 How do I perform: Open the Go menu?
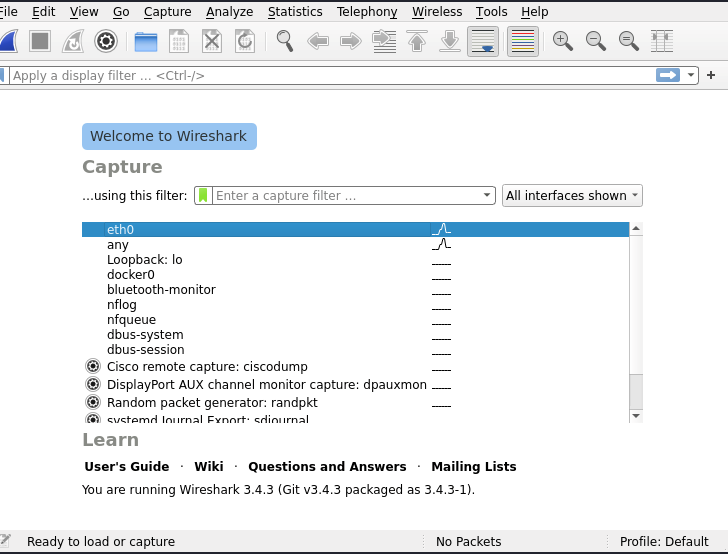[121, 12]
